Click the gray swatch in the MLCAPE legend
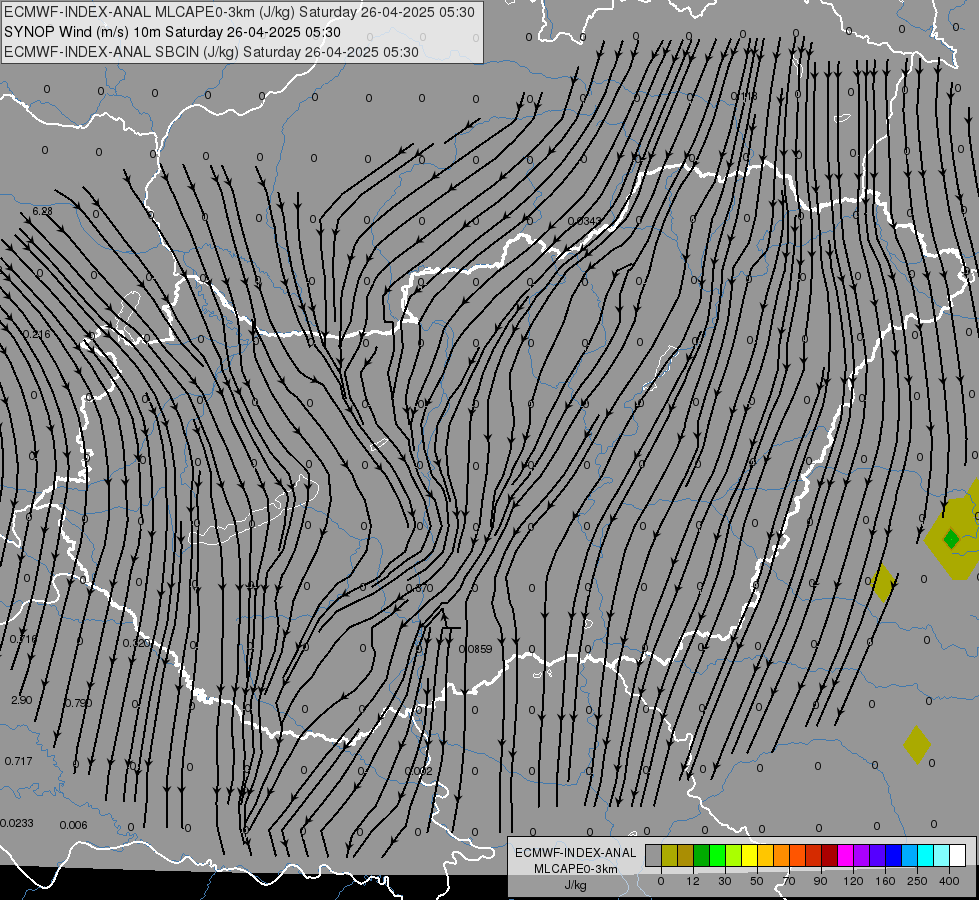Screen dimensions: 979x900 tap(654, 855)
